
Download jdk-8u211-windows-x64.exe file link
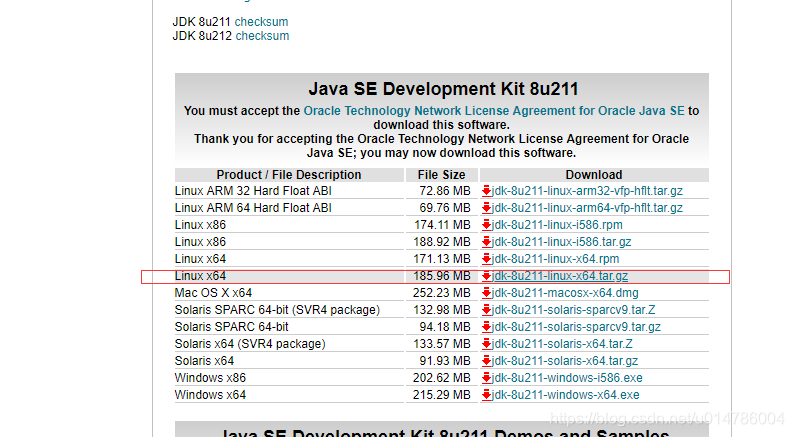(566, 395)
